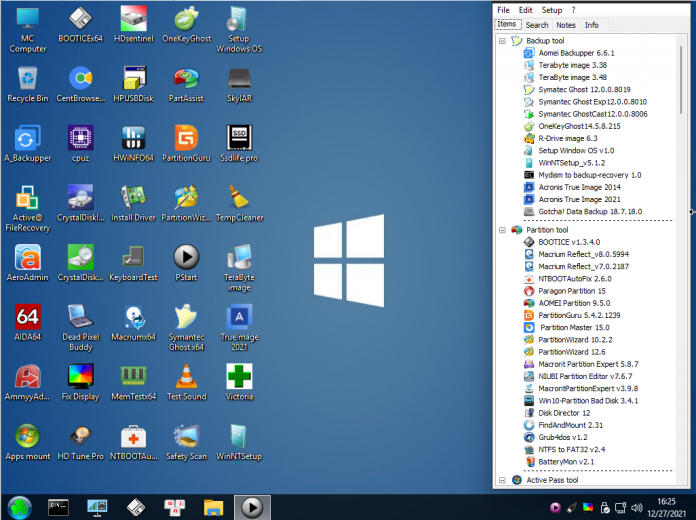Select Gotcha! Data Backup 18.7.18.0 entry
The height and width of the screenshot is (520, 696).
point(590,212)
